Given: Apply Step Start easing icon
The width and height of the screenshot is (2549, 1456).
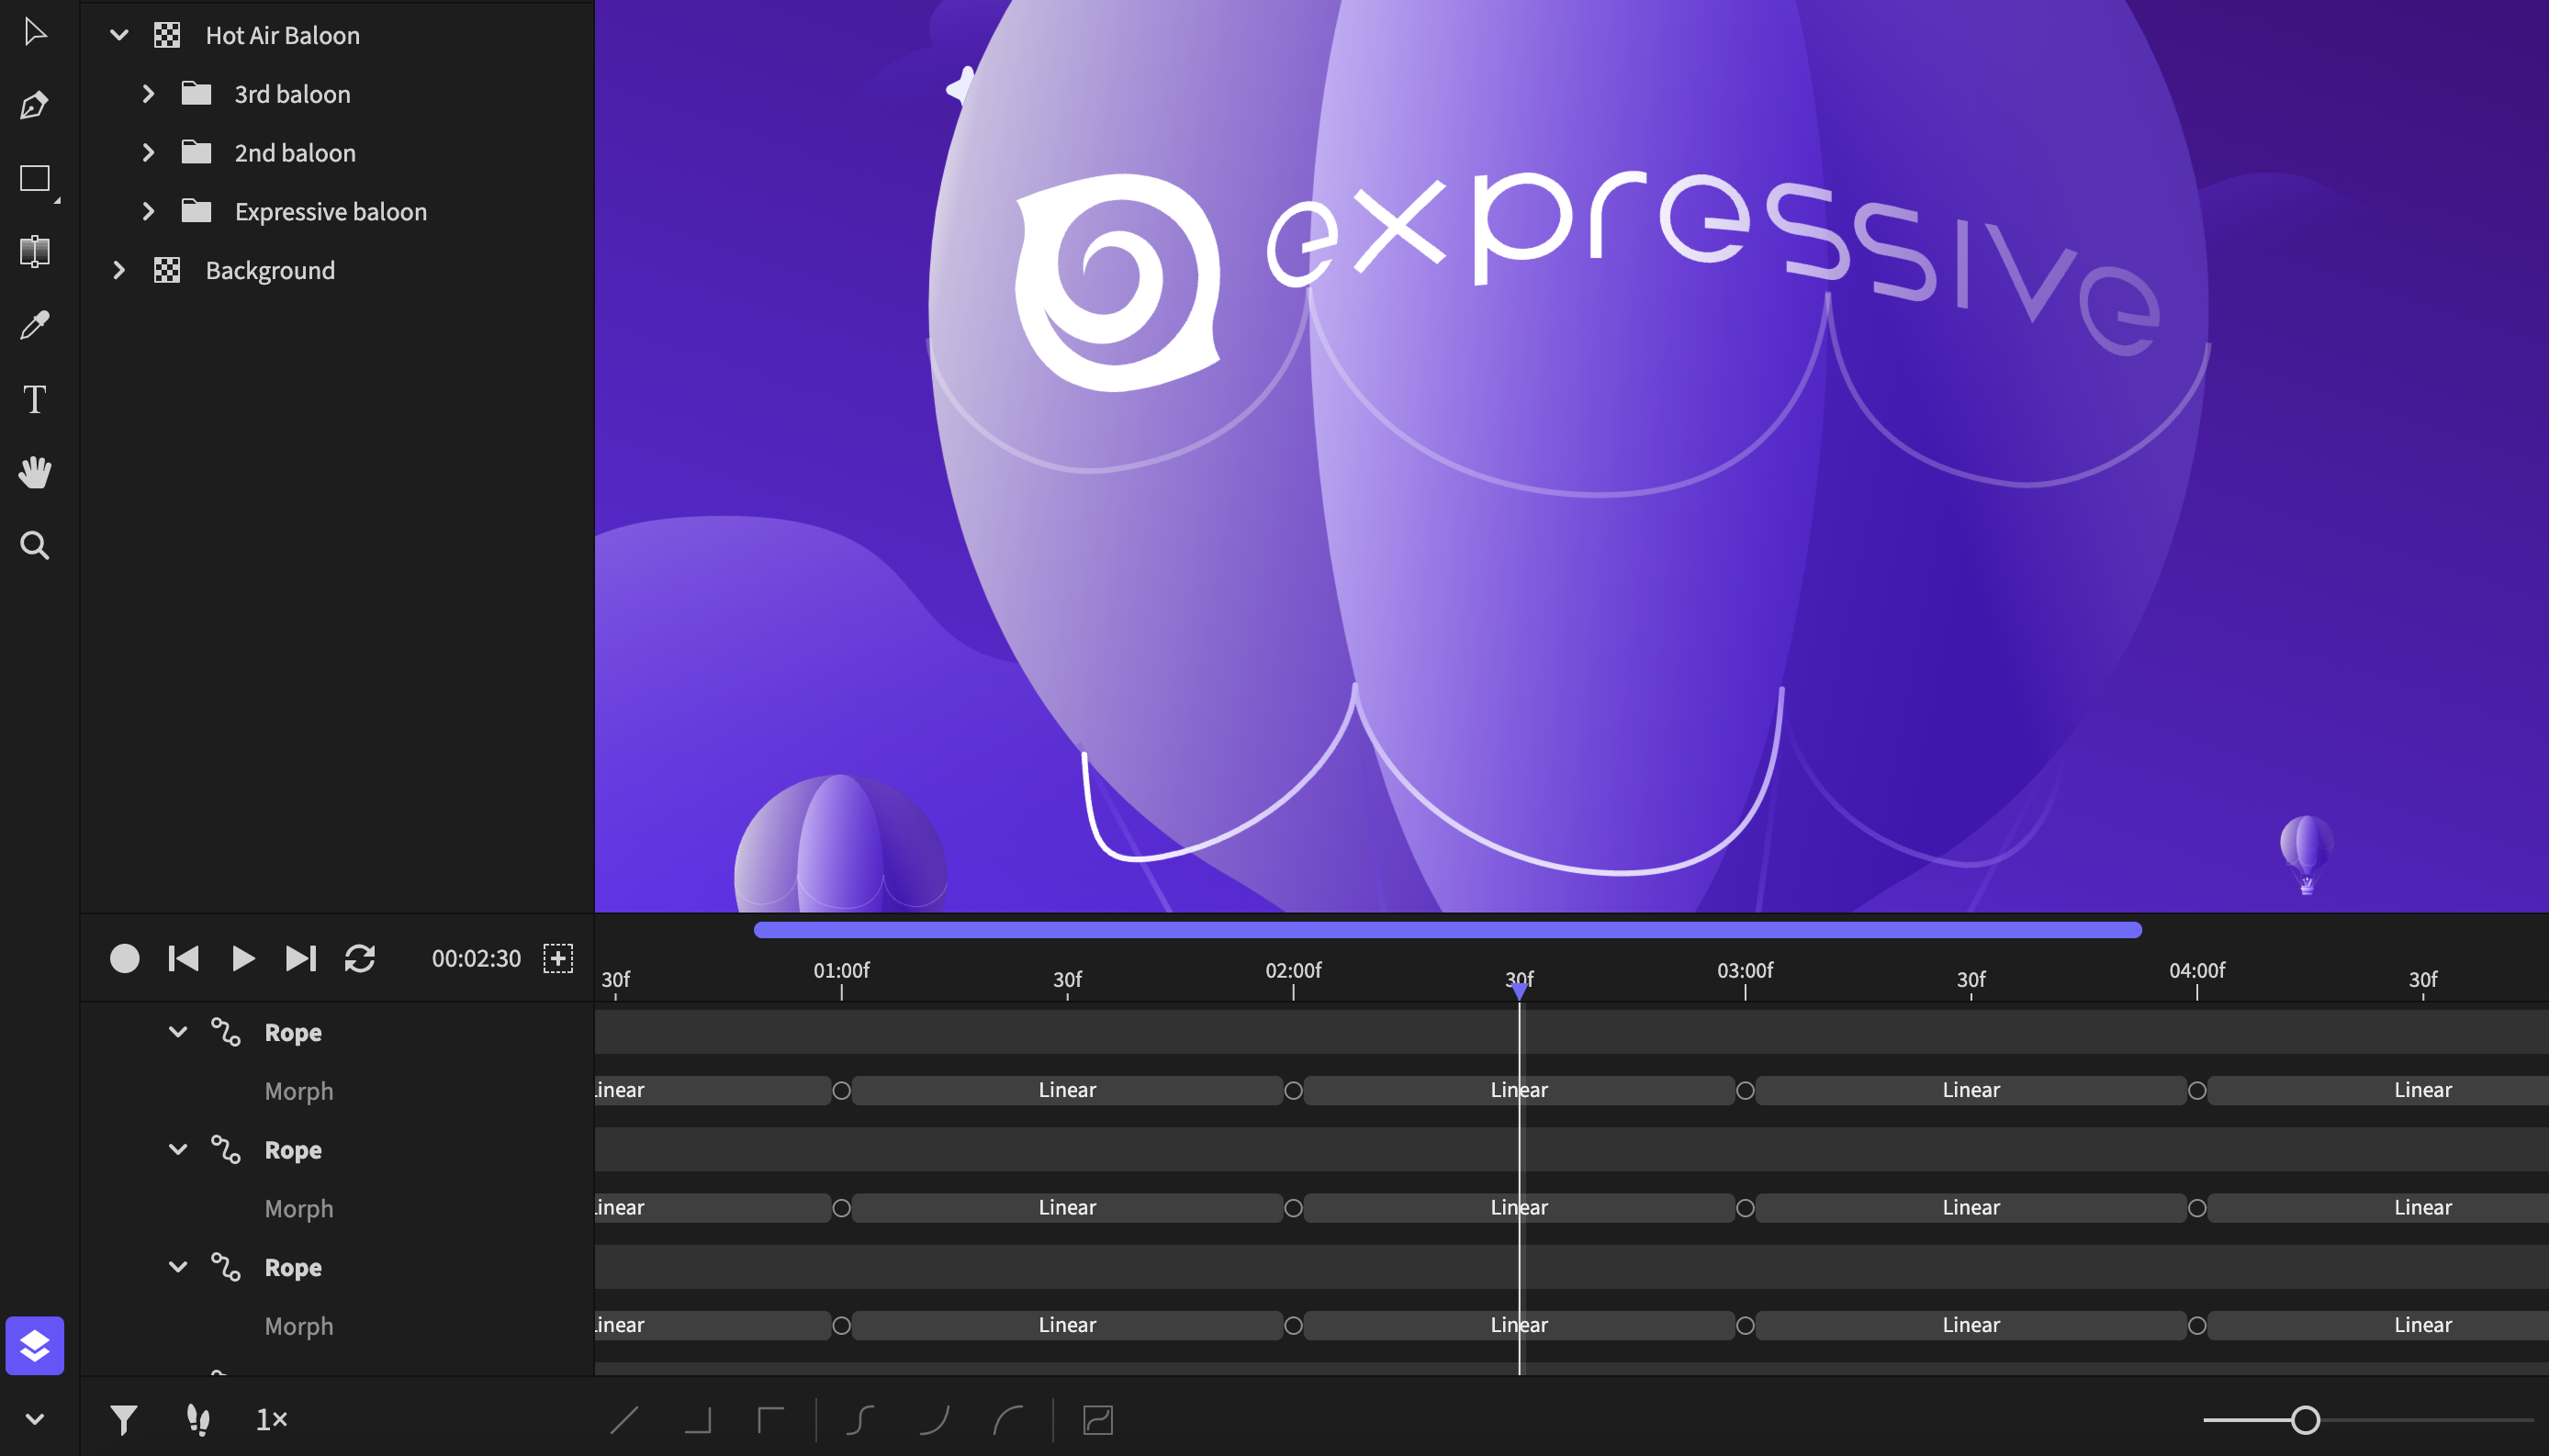Looking at the screenshot, I should (x=771, y=1420).
